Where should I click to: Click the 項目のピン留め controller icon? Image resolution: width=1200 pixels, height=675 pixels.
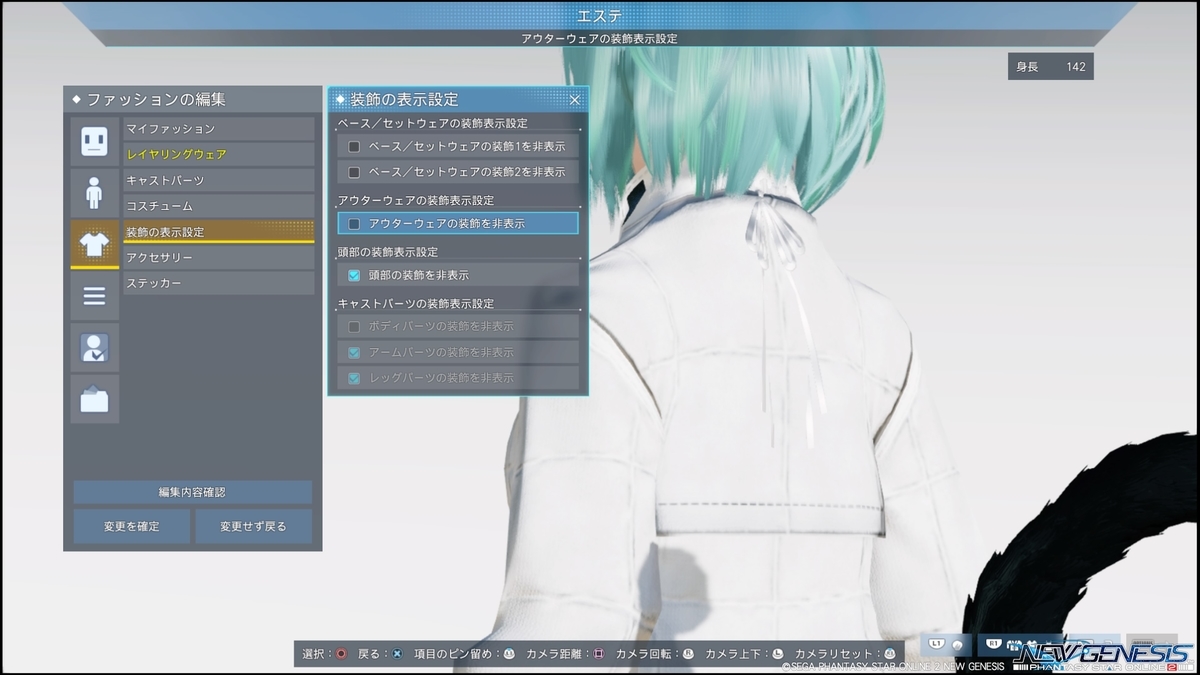click(509, 654)
